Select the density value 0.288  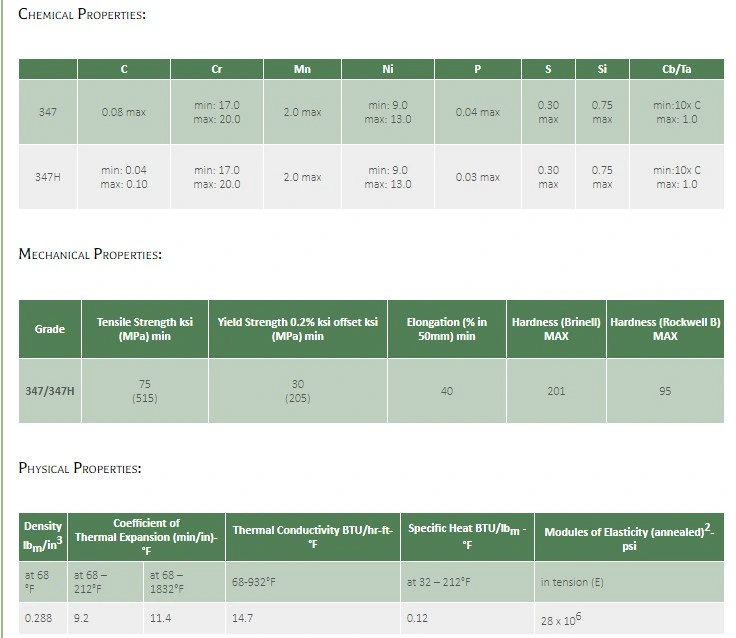click(x=38, y=618)
